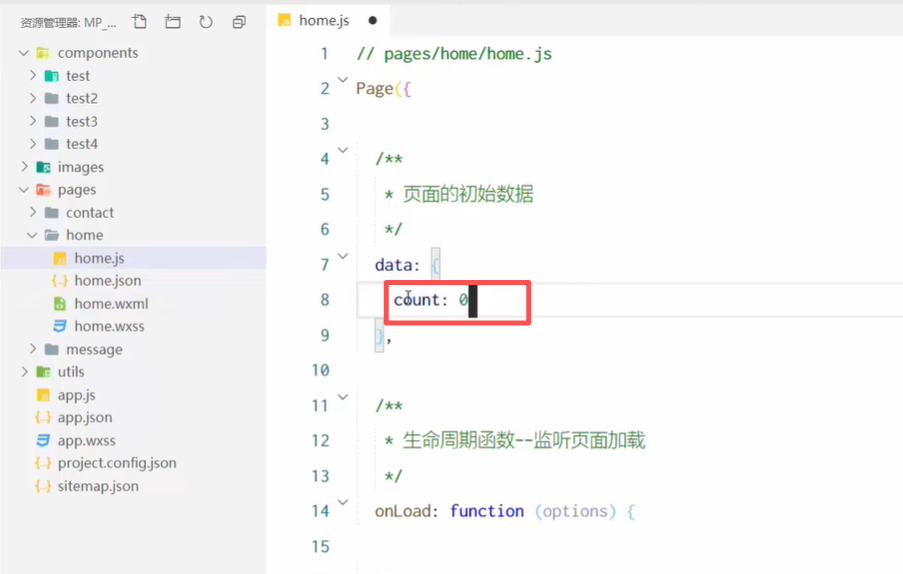The image size is (903, 574).
Task: Fold the onLoad function at line 14
Action: 343,503
